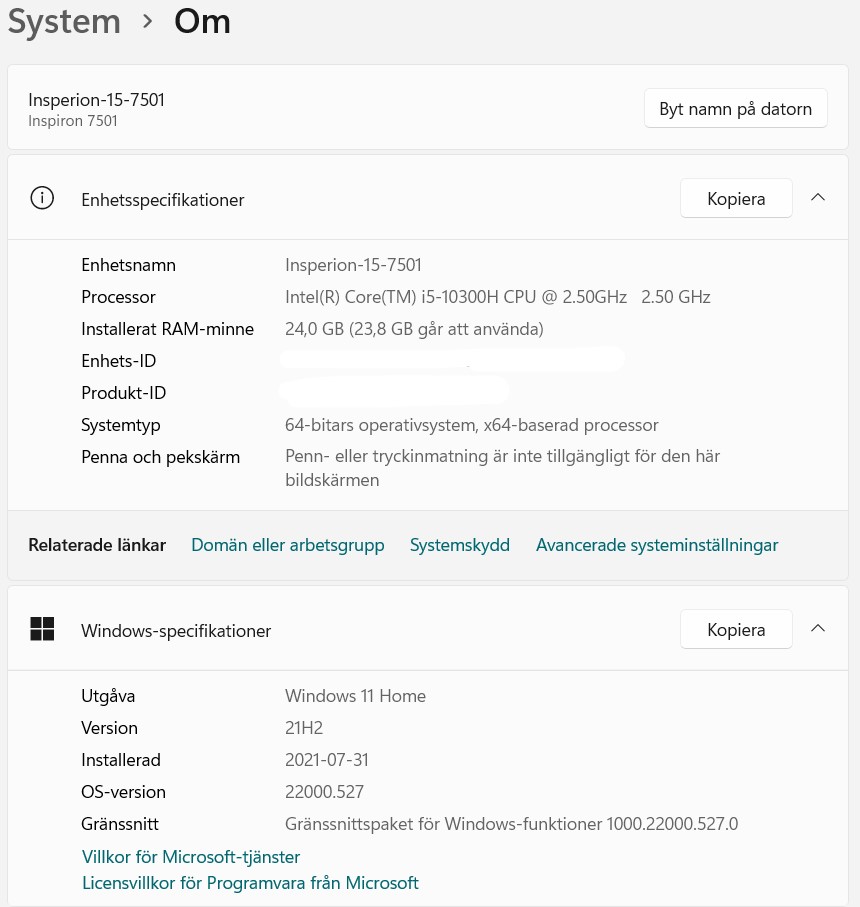Click the Installerat RAM-minne label
Image resolution: width=860 pixels, height=907 pixels.
click(168, 329)
